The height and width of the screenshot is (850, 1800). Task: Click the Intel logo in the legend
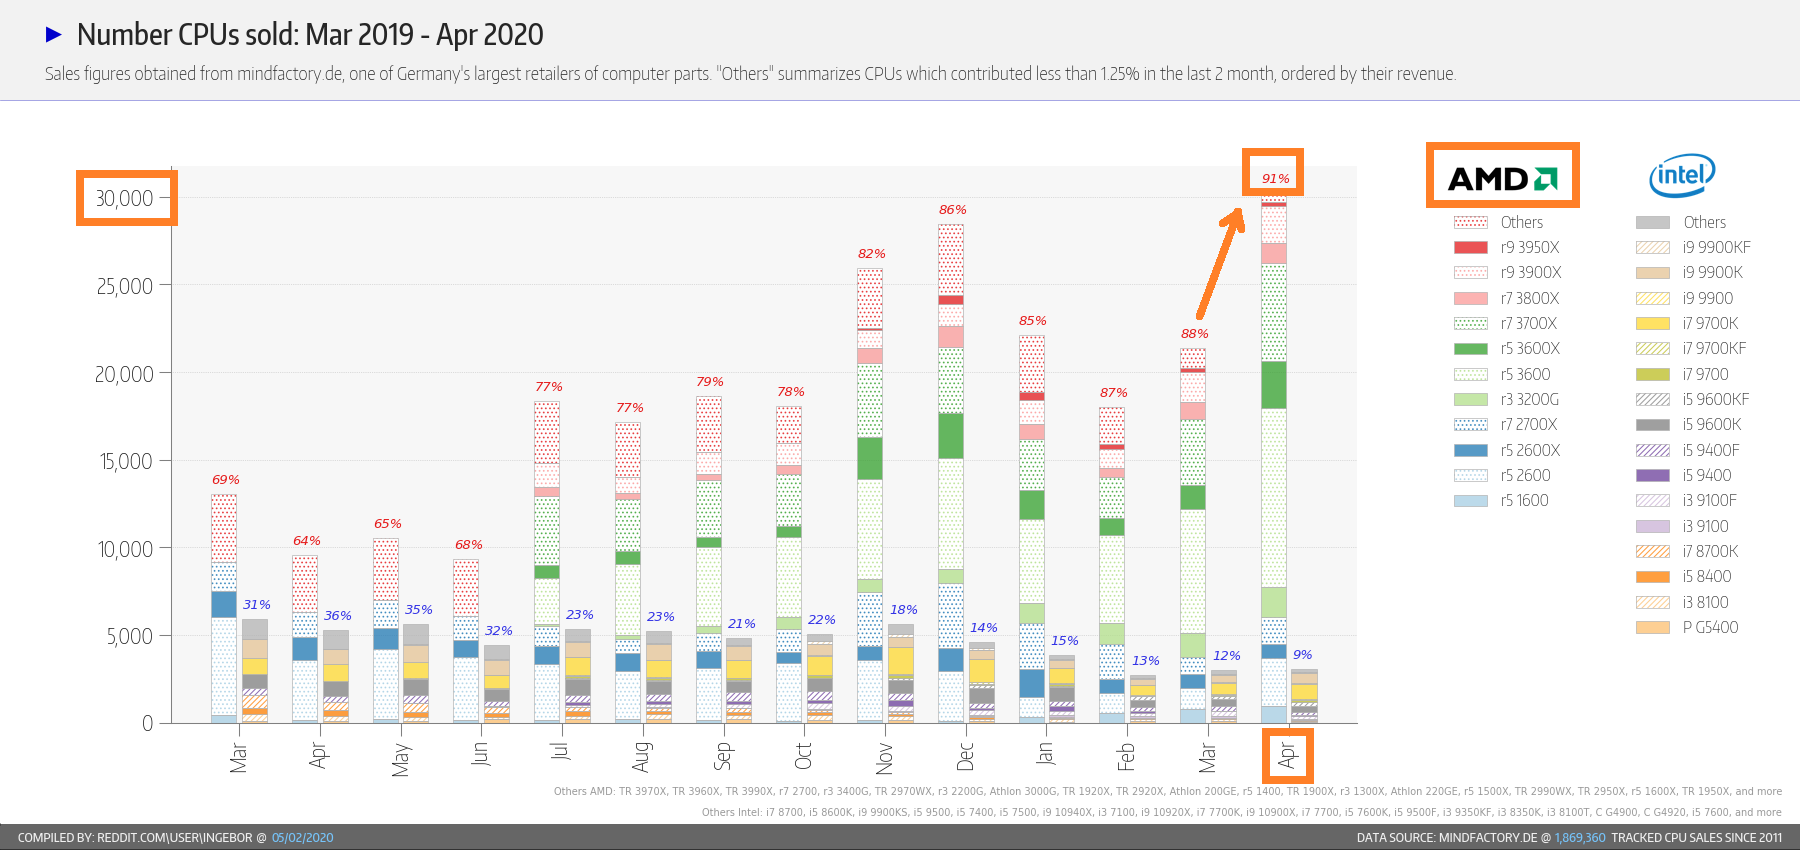point(1682,176)
